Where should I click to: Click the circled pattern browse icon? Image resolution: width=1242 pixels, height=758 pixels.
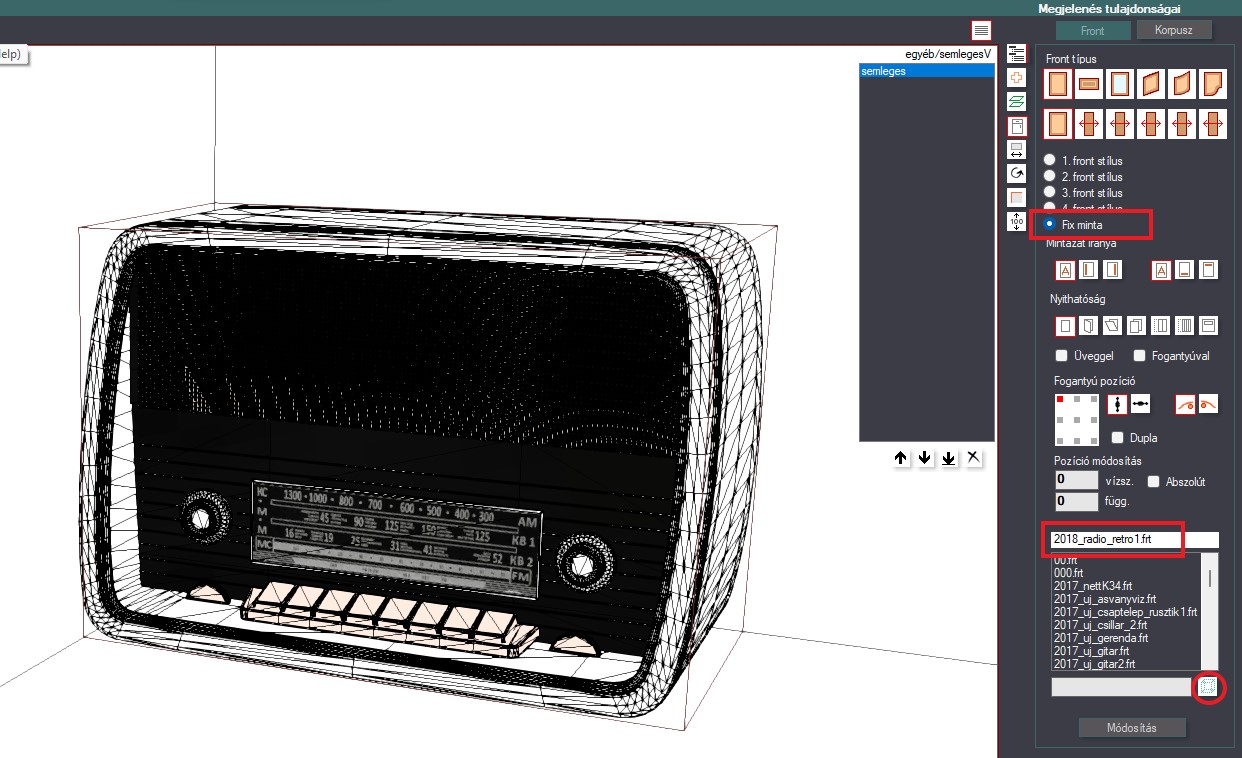pyautogui.click(x=1209, y=687)
